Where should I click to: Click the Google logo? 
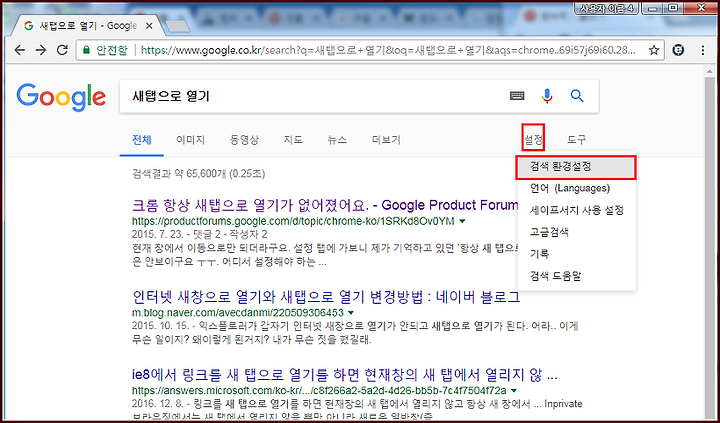click(x=61, y=97)
